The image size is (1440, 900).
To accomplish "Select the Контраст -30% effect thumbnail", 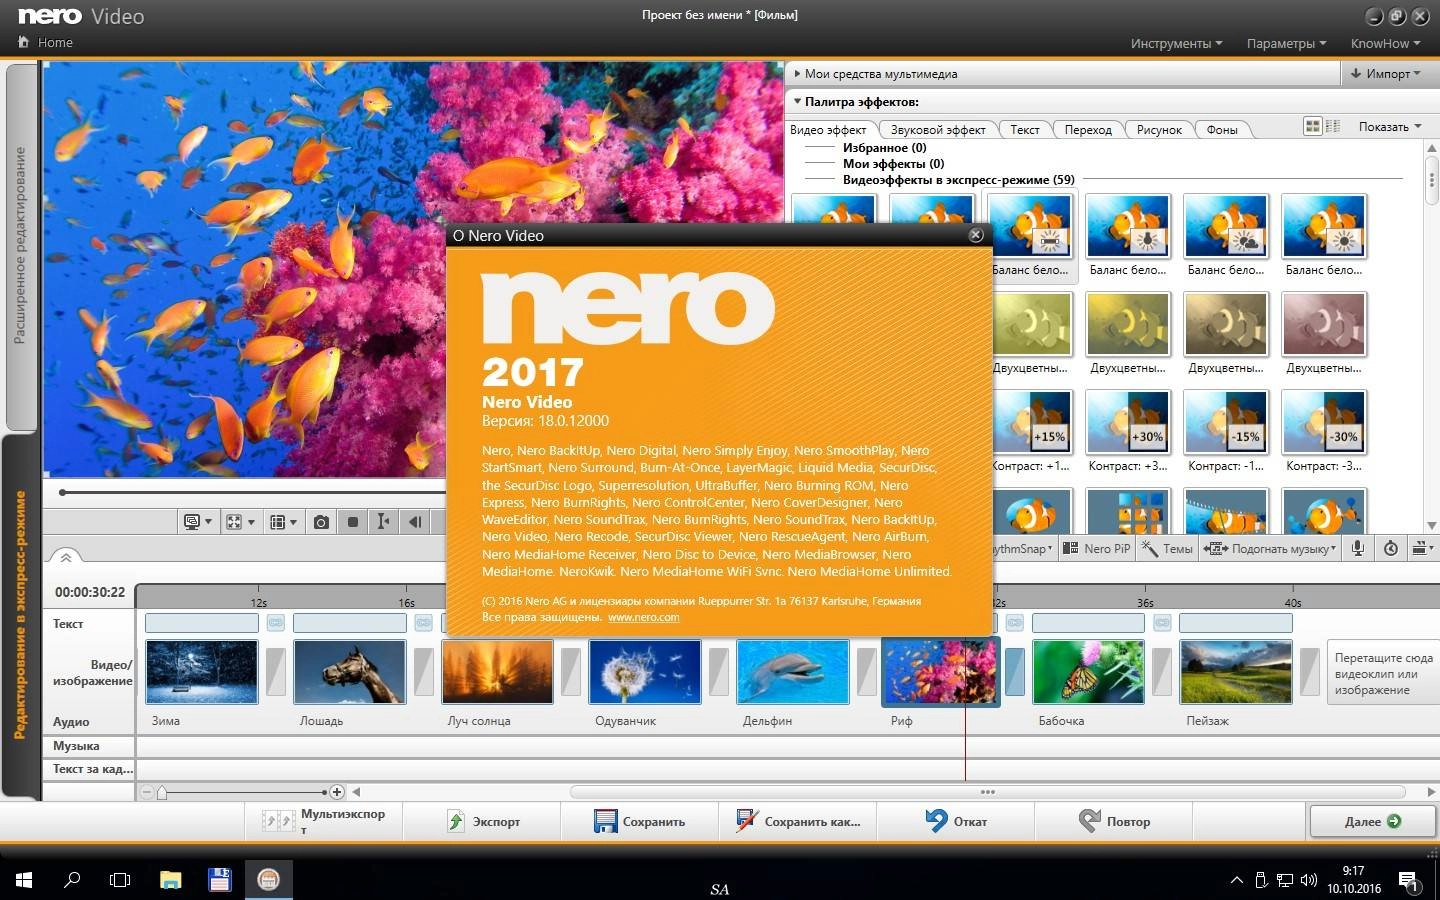I will [x=1324, y=420].
